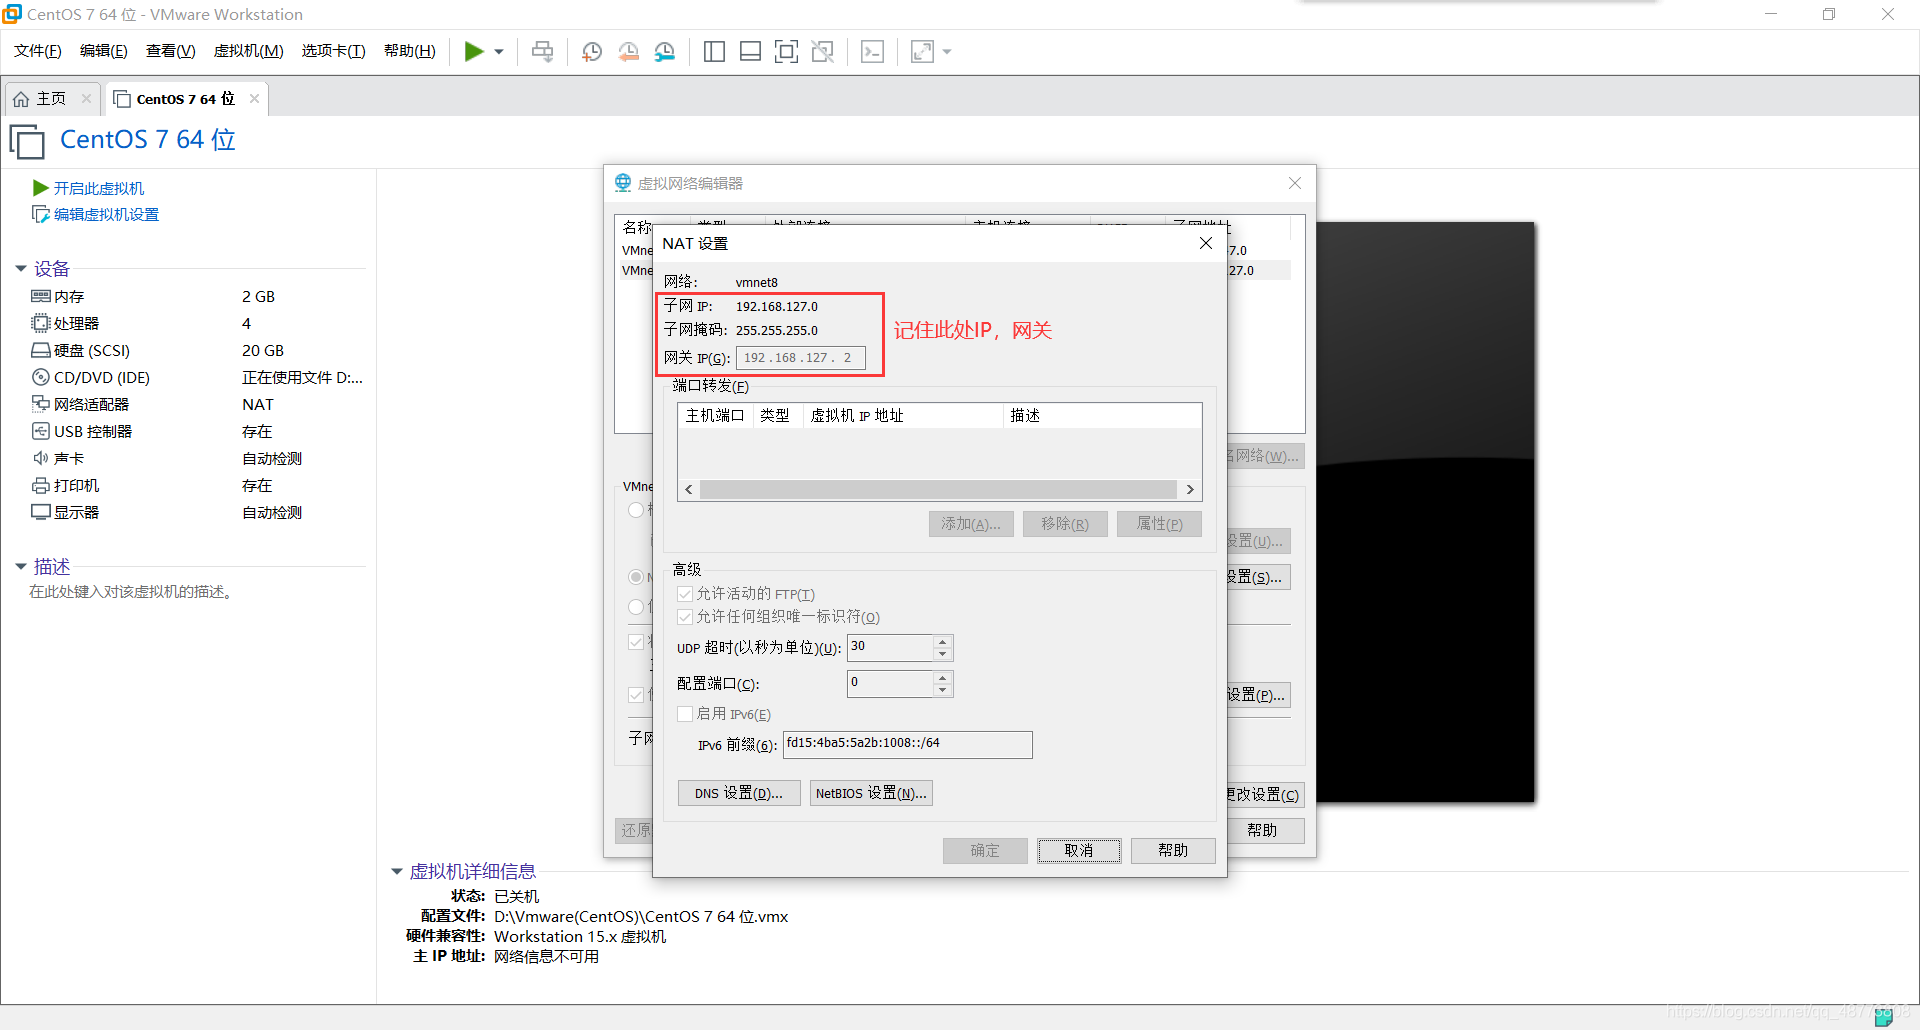The image size is (1920, 1030).
Task: Collapse the 设备 section
Action: pos(21,269)
